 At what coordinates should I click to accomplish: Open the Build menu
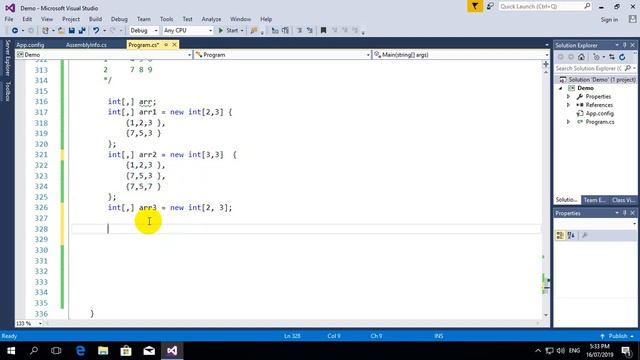(95, 19)
